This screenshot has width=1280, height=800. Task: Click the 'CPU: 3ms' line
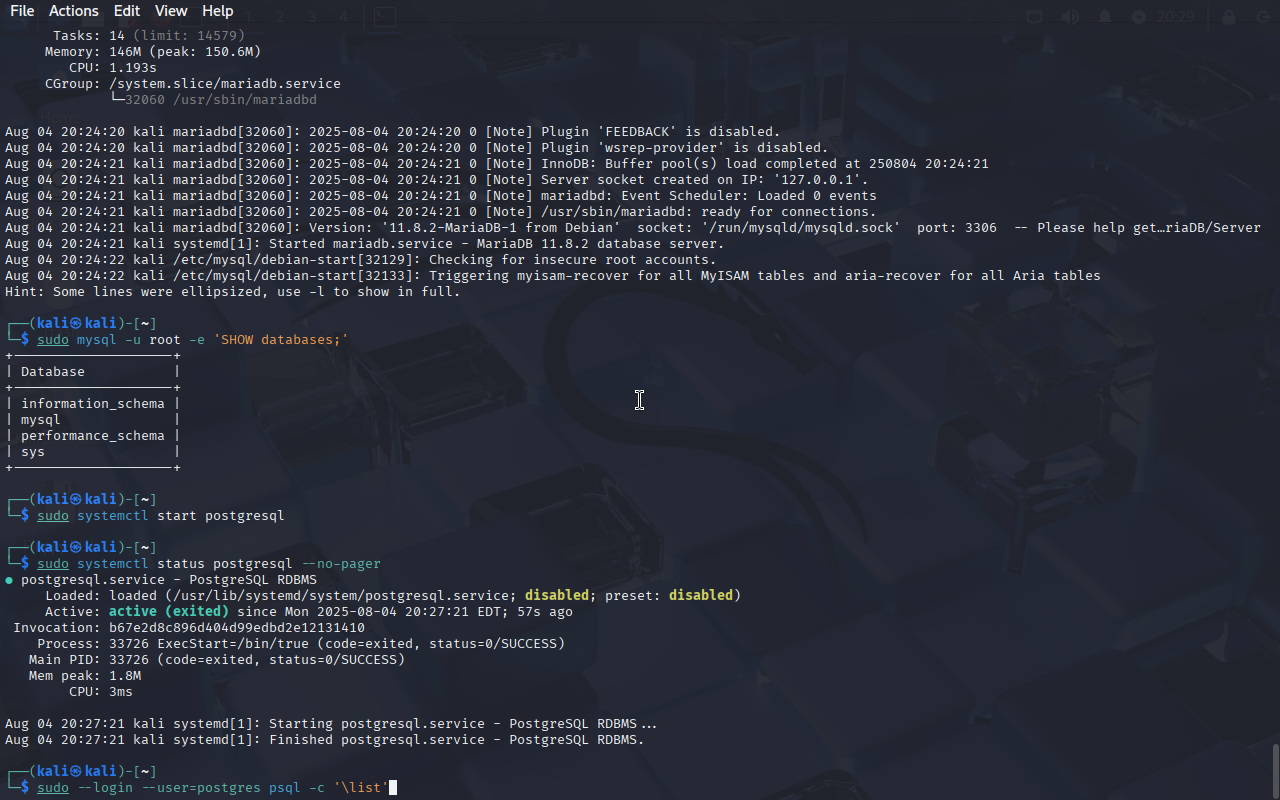coord(101,692)
